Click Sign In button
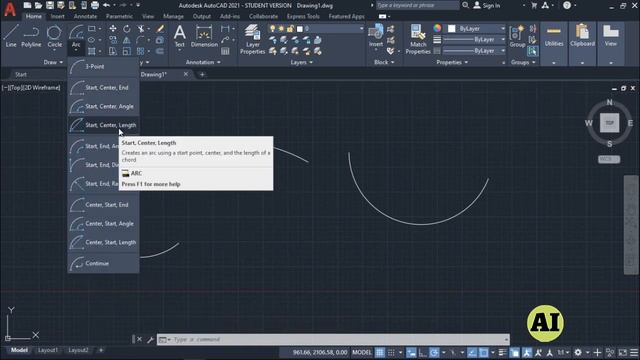The width and height of the screenshot is (640, 360). 487,5
